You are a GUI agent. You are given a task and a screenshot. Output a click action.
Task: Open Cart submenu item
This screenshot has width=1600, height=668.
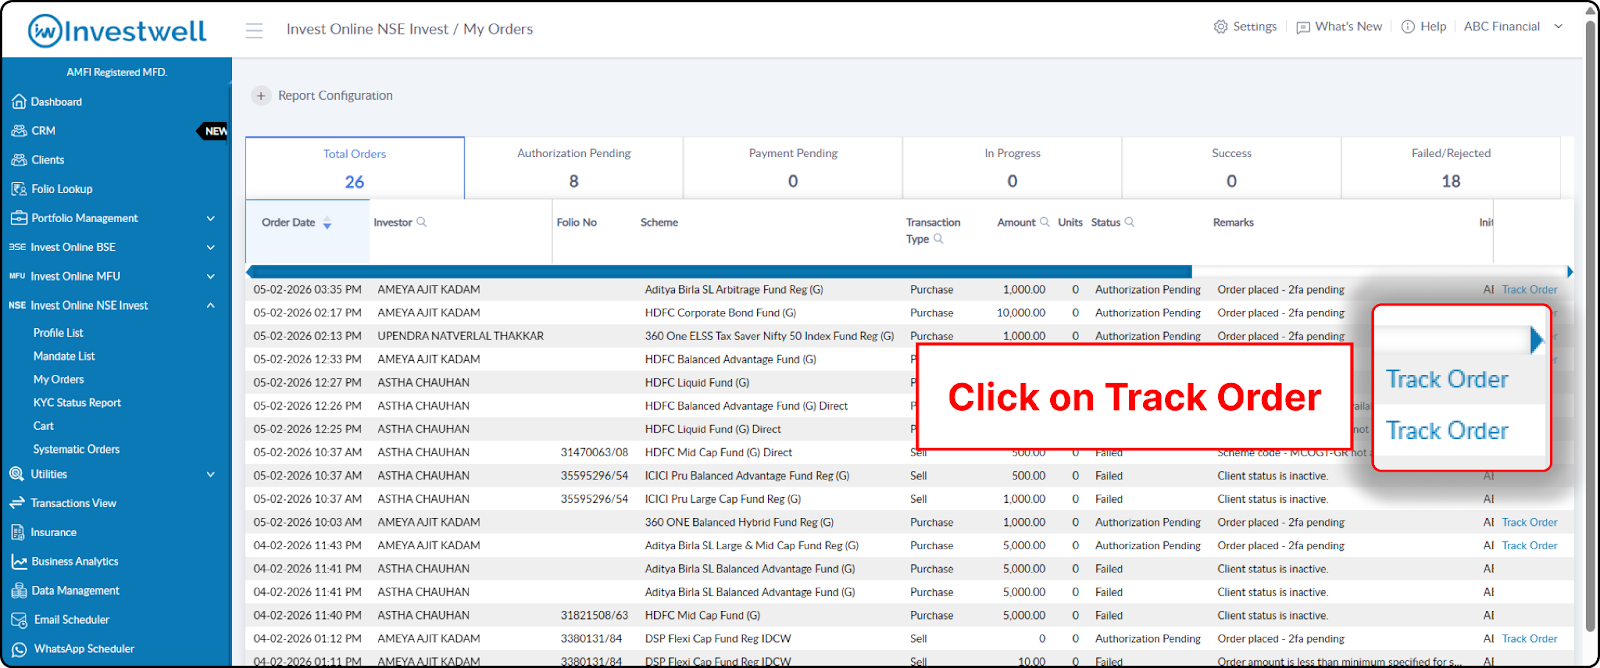tap(43, 426)
